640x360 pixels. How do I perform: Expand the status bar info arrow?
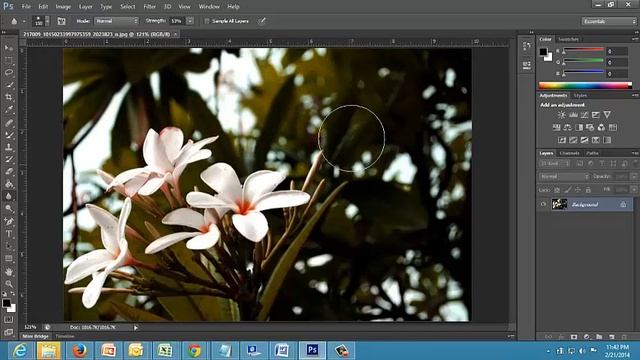[x=136, y=327]
